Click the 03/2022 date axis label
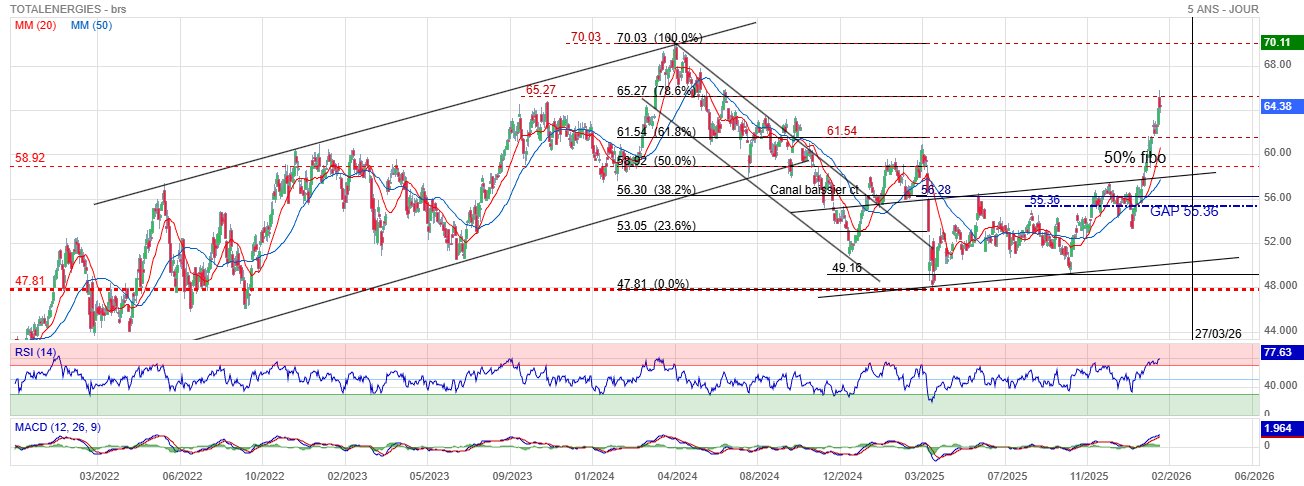 (99, 477)
